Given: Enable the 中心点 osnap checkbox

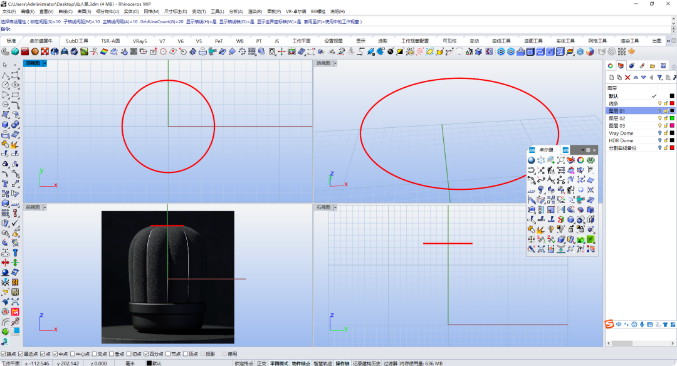Looking at the screenshot, I should (72, 354).
